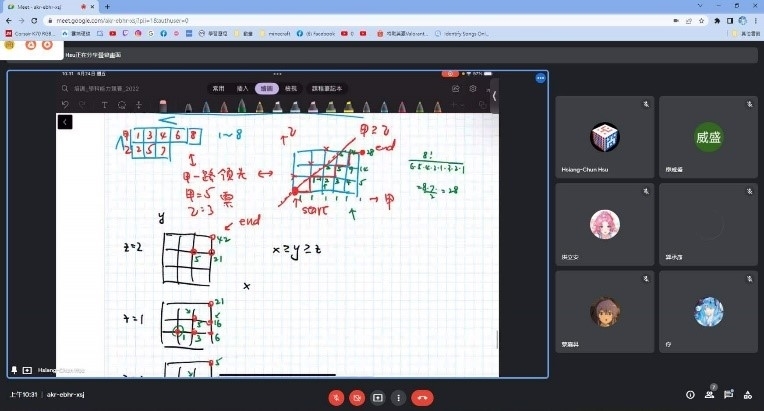
Task: Open more options three-dot menu in call bar
Action: (399, 397)
